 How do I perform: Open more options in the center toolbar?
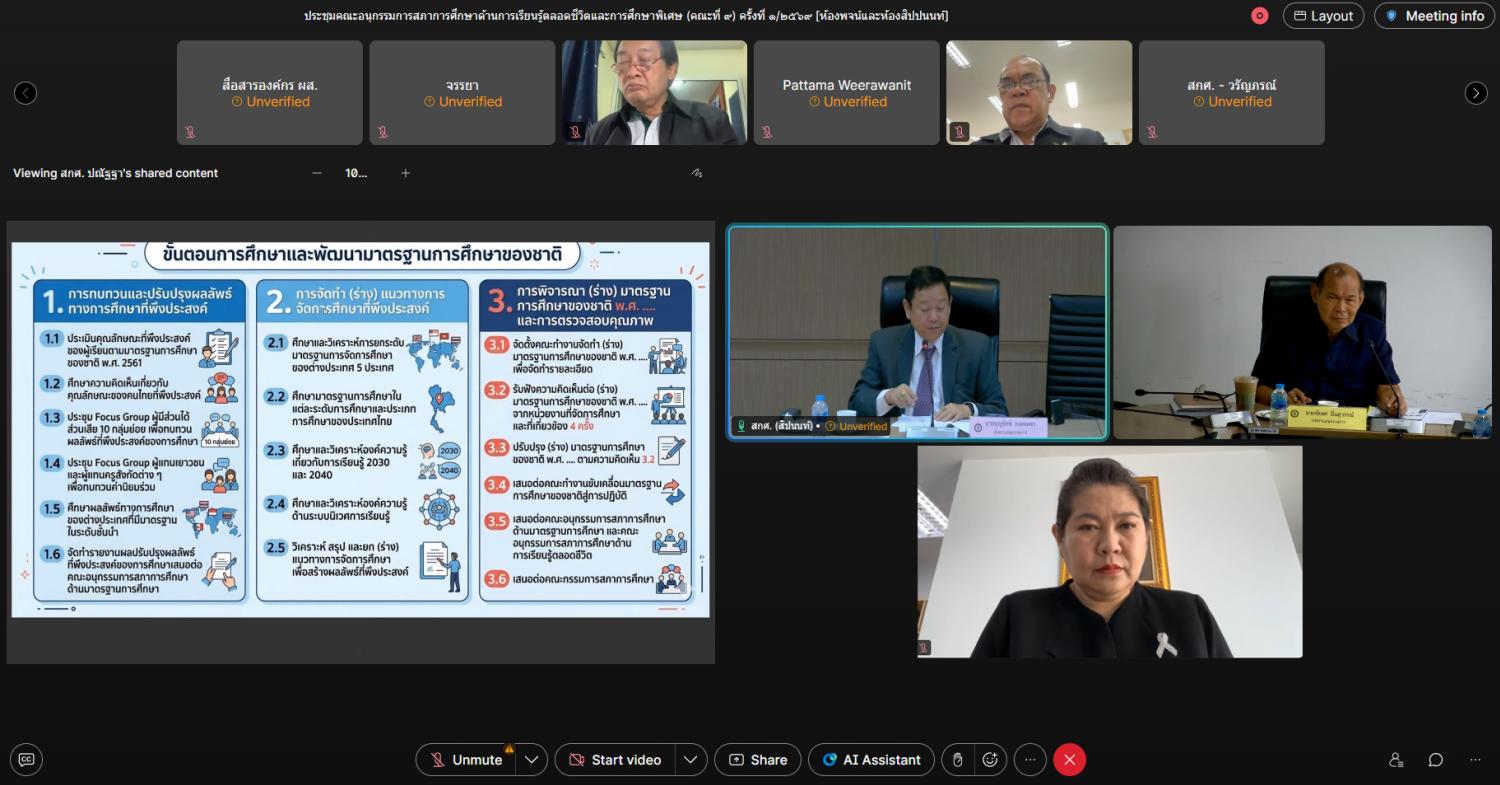1030,760
